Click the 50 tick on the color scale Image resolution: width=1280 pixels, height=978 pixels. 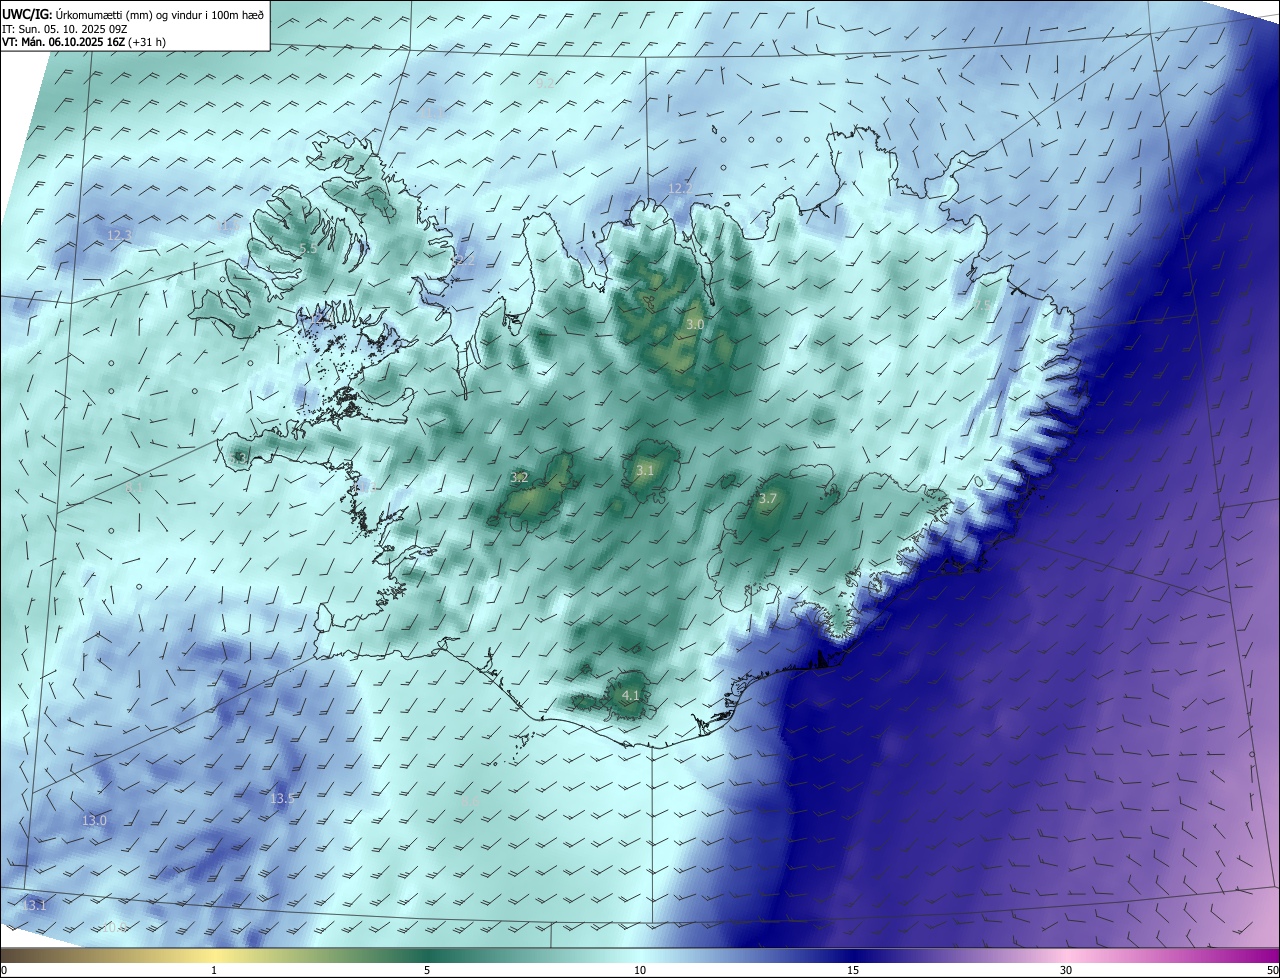[x=1272, y=970]
